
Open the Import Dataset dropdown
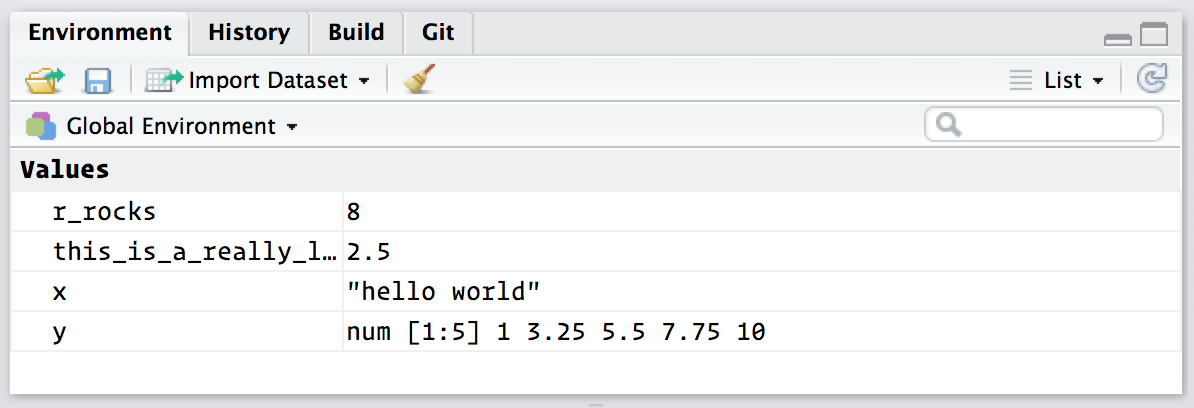pos(259,80)
